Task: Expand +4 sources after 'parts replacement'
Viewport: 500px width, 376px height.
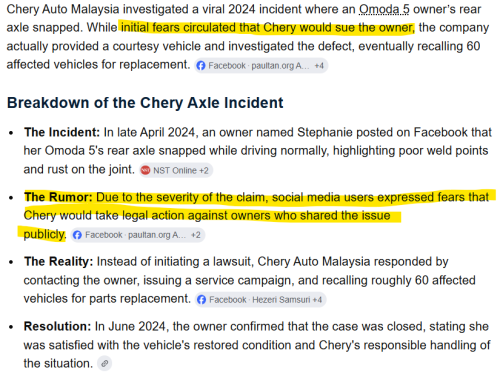Action: coord(317,300)
